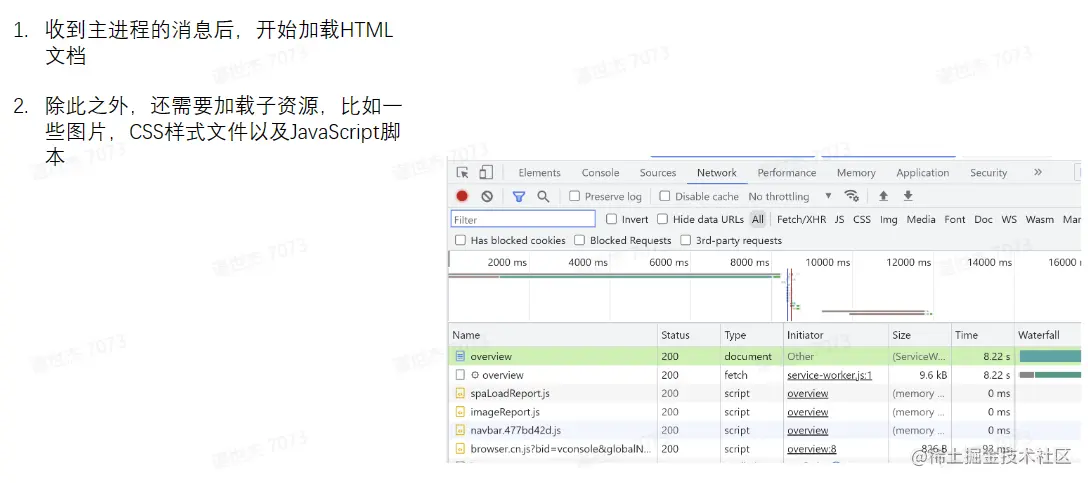Open overview initiator link for imageReport.js
This screenshot has height=483, width=1088.
point(808,412)
